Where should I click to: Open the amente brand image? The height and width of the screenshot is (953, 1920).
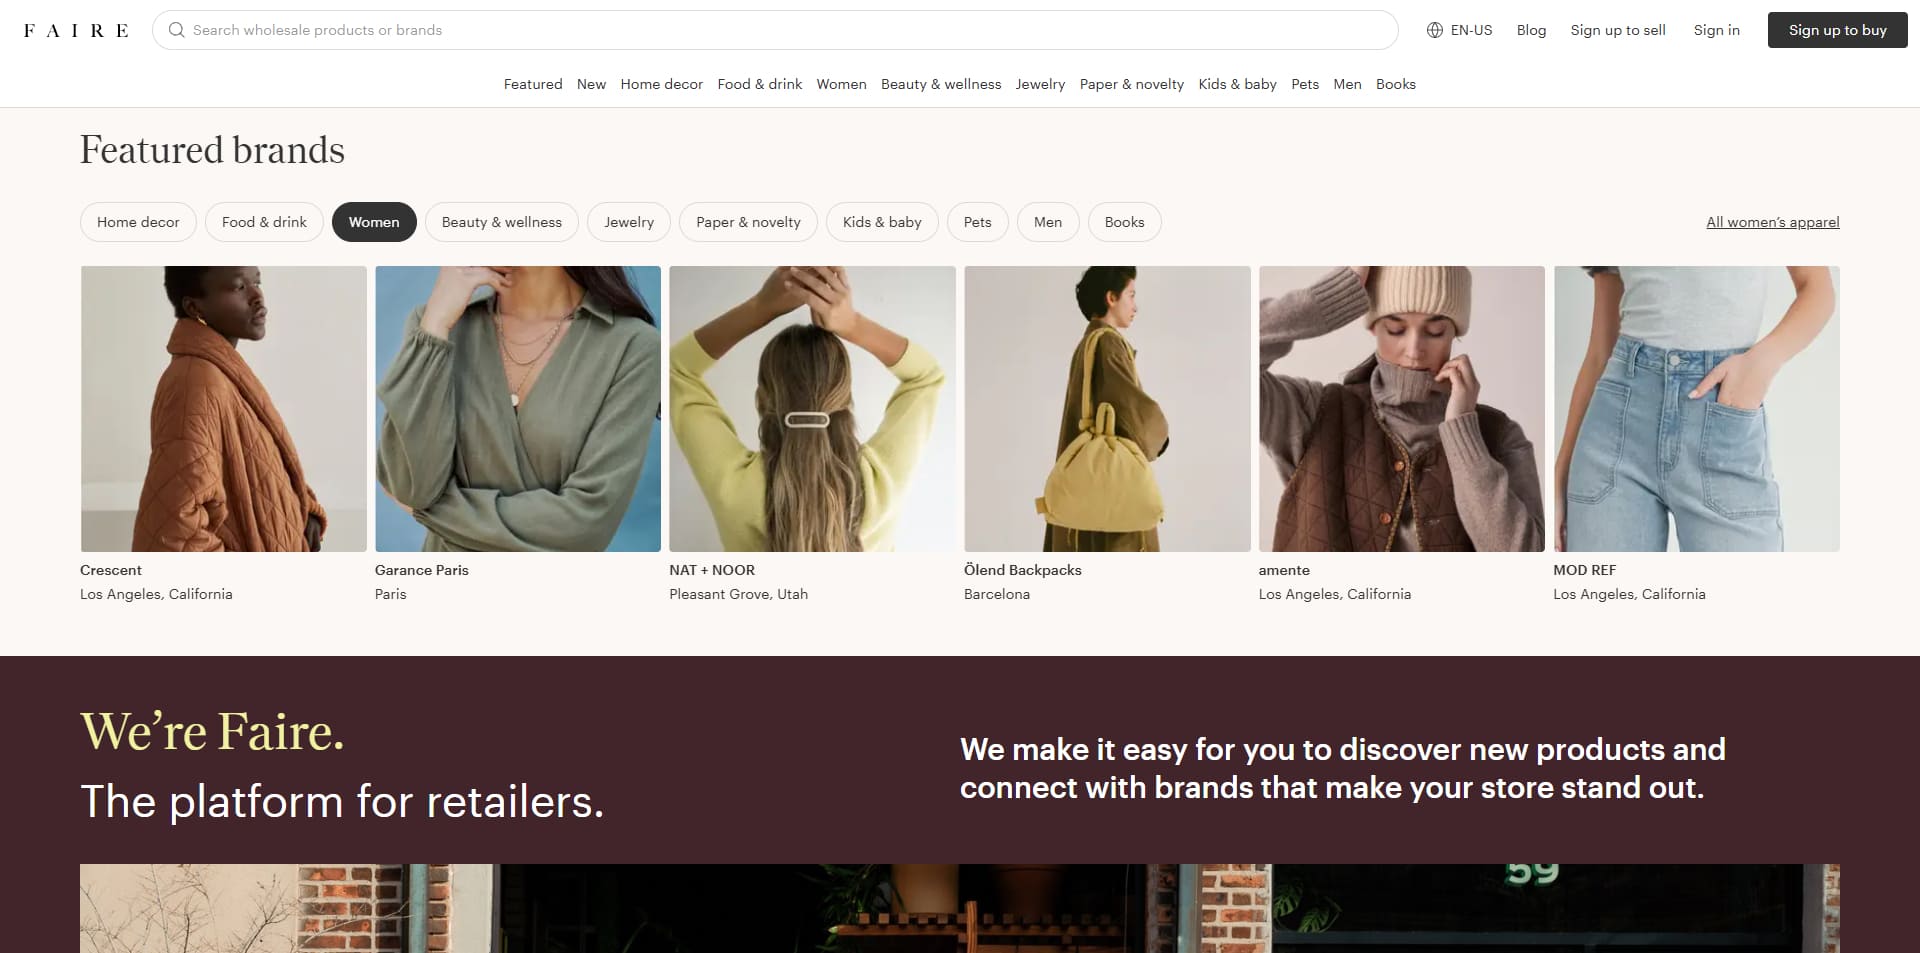[1402, 409]
